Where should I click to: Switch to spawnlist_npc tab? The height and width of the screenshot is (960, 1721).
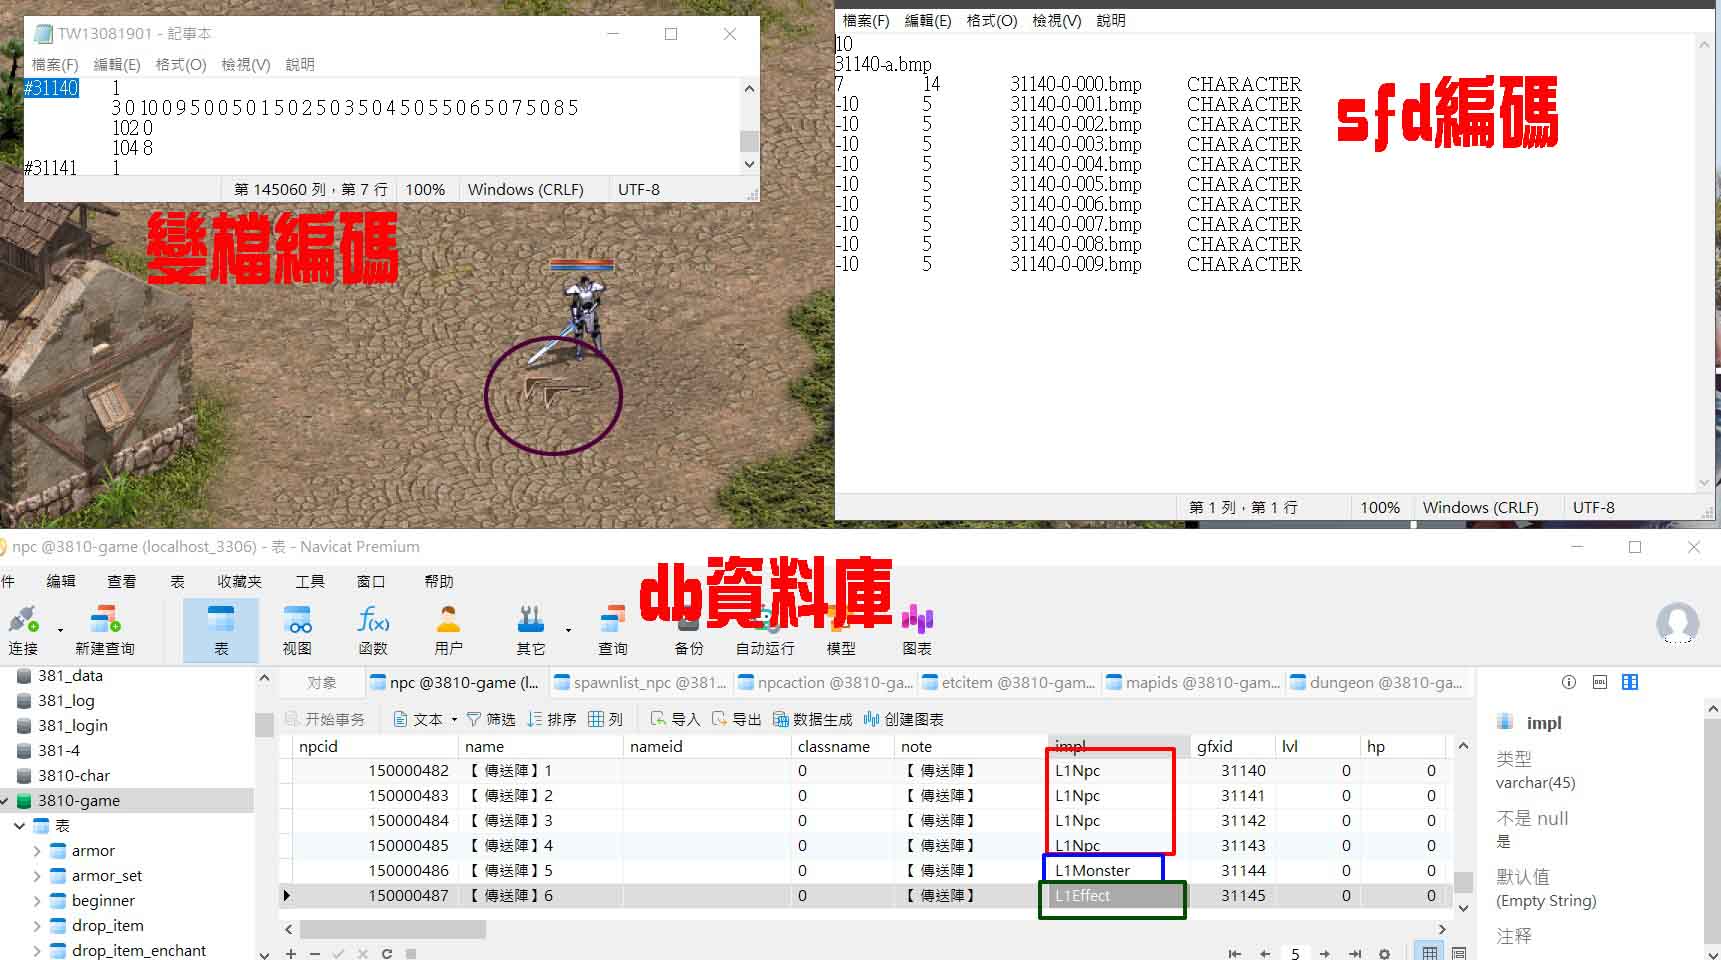click(640, 682)
